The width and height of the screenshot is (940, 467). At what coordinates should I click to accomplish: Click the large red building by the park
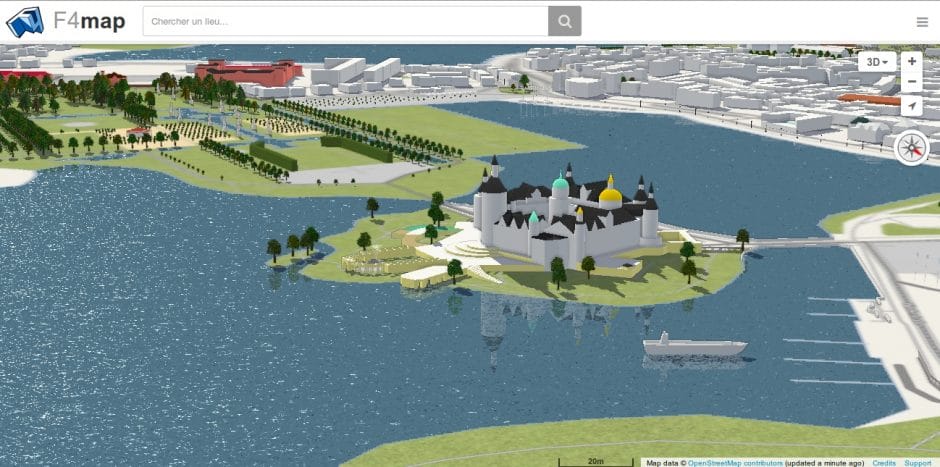click(x=247, y=72)
